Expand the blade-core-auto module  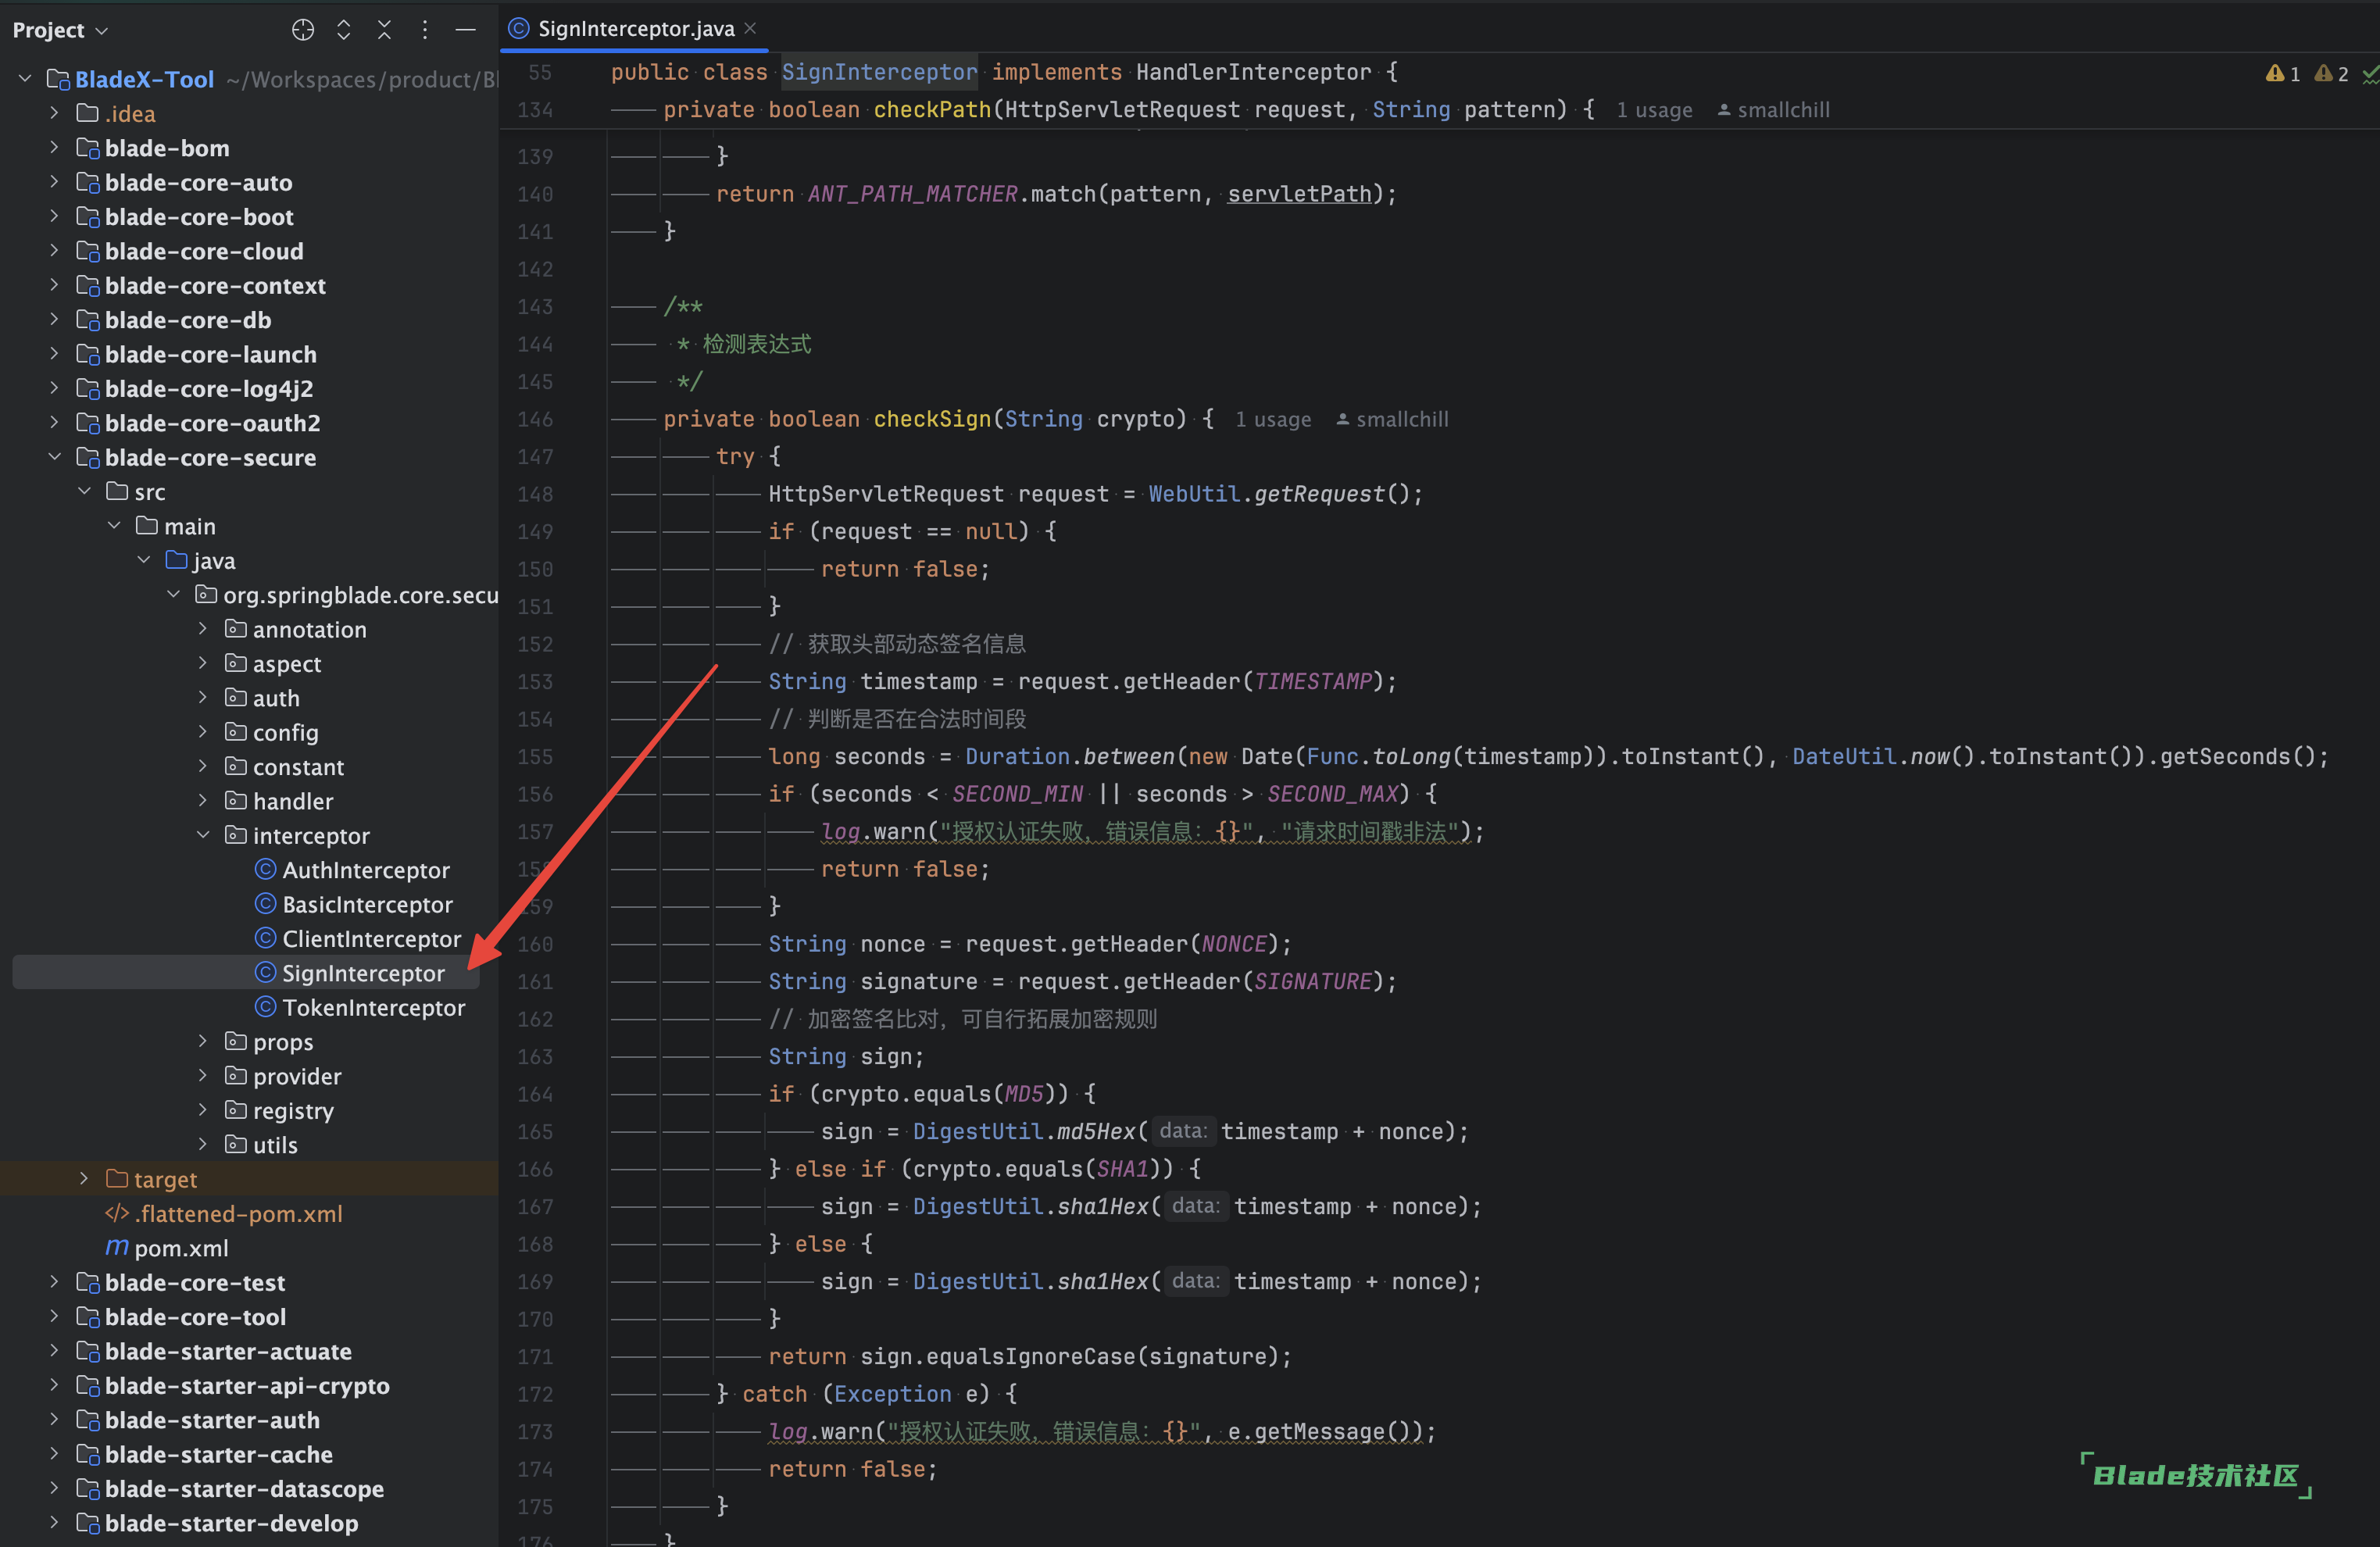(54, 182)
